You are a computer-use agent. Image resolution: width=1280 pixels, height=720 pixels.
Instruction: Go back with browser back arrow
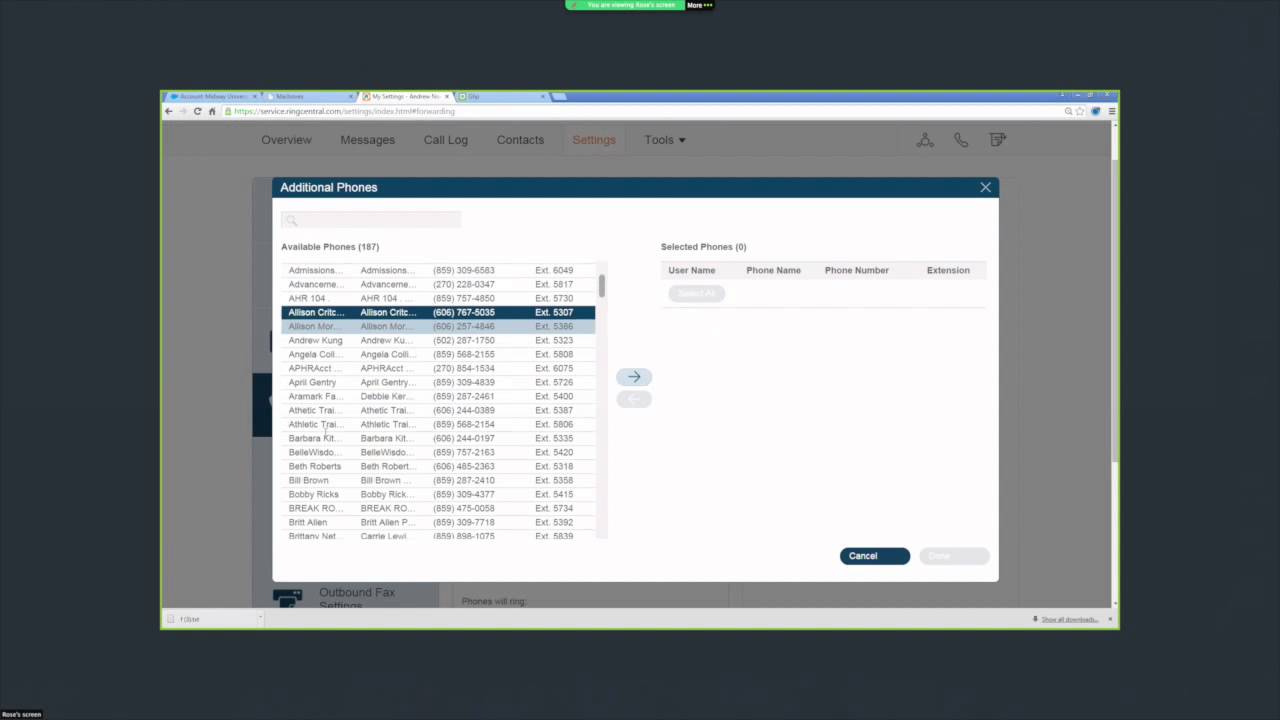[169, 111]
